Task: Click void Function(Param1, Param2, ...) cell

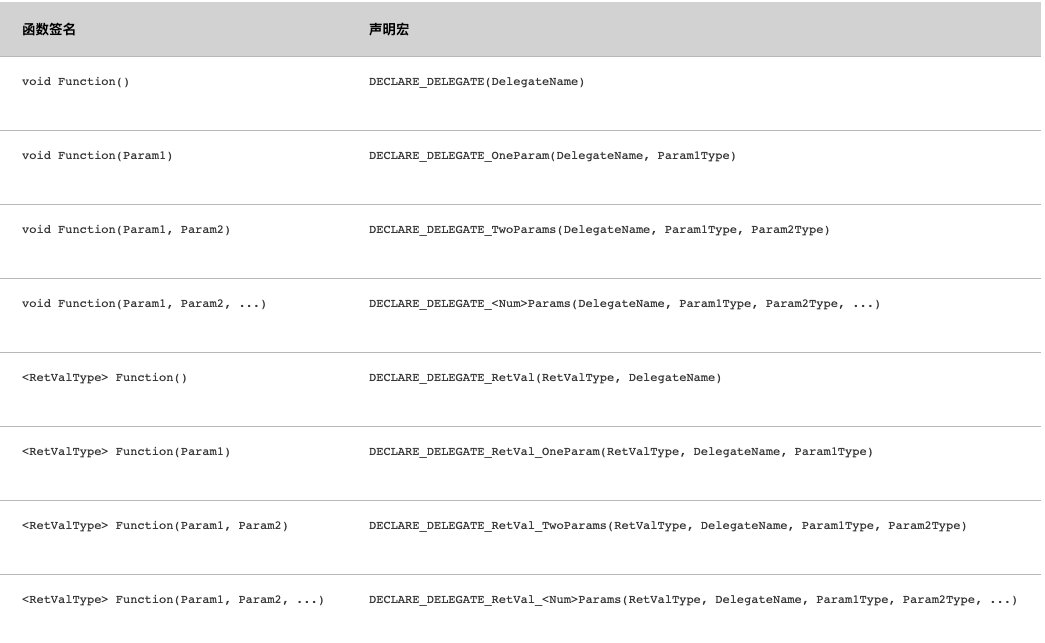Action: click(144, 303)
